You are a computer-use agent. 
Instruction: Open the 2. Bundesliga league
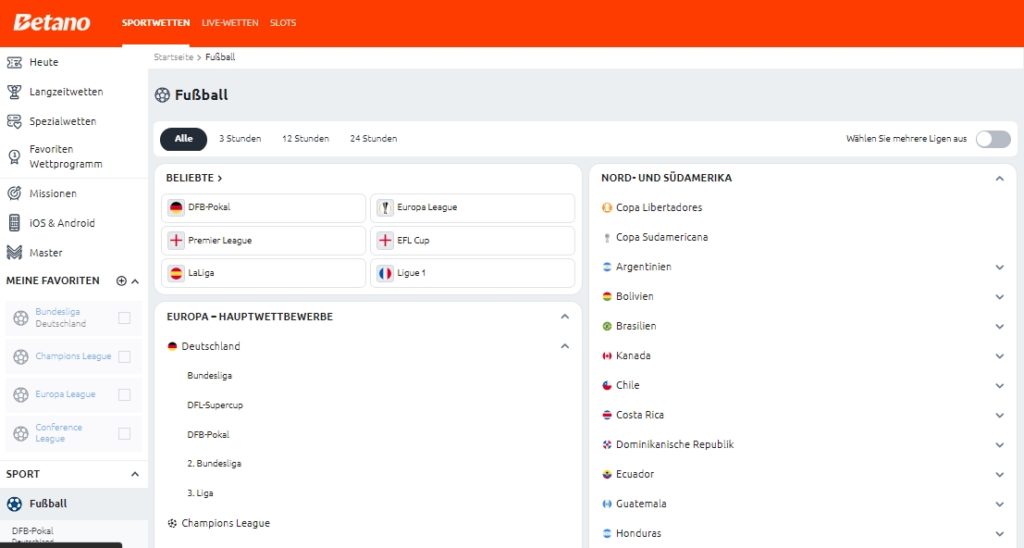214,464
